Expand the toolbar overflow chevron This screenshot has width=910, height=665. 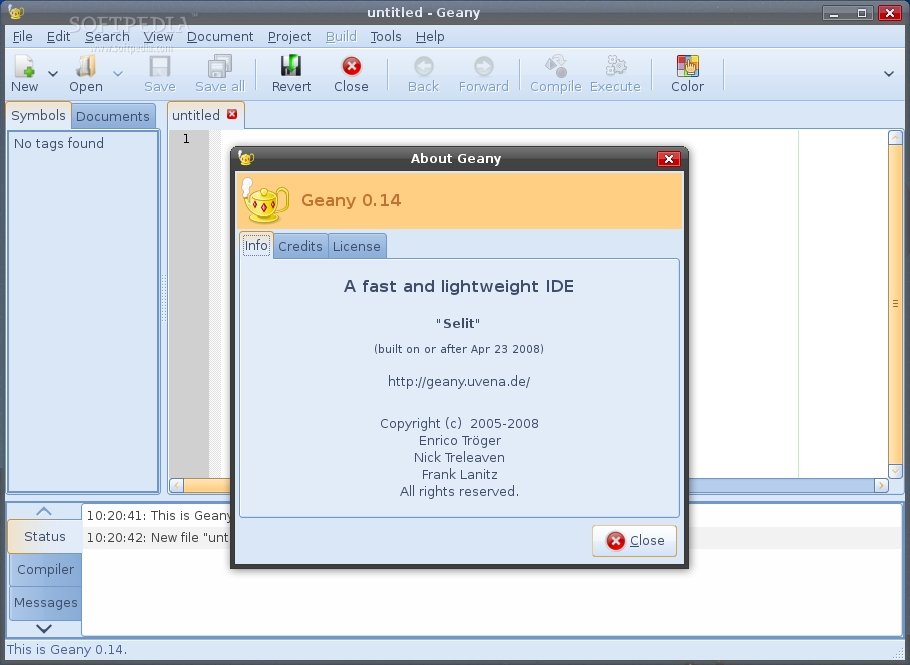(x=889, y=74)
